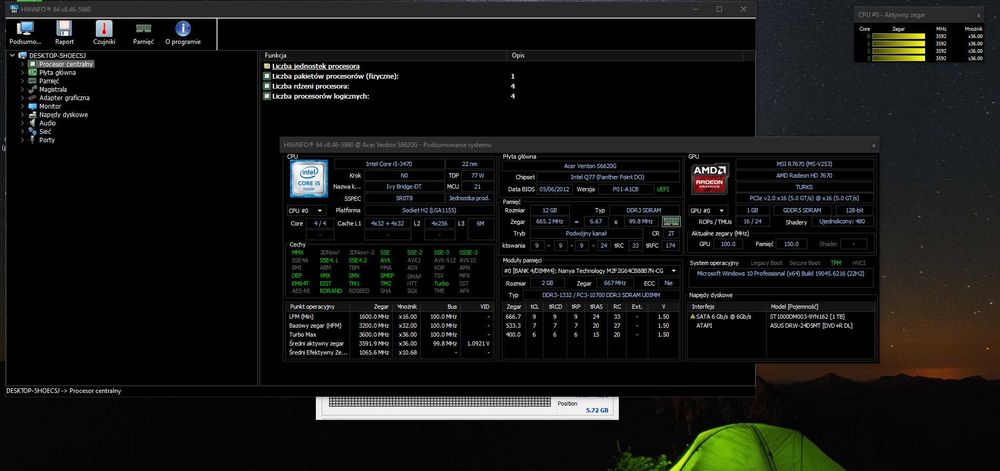1000x471 pixels.
Task: Click the Pamięć icon in the hardware tree
Action: coord(33,81)
